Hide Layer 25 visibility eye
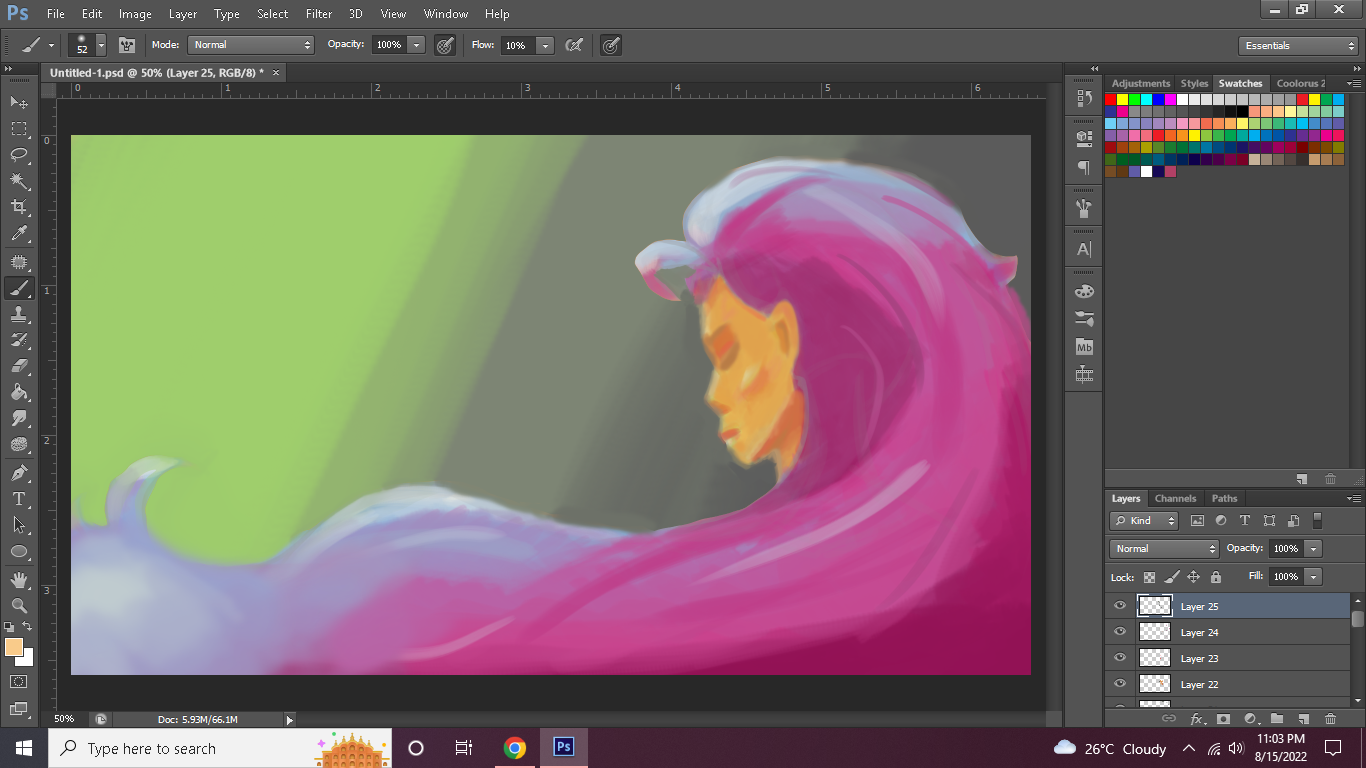Viewport: 1366px width, 768px height. tap(1120, 606)
